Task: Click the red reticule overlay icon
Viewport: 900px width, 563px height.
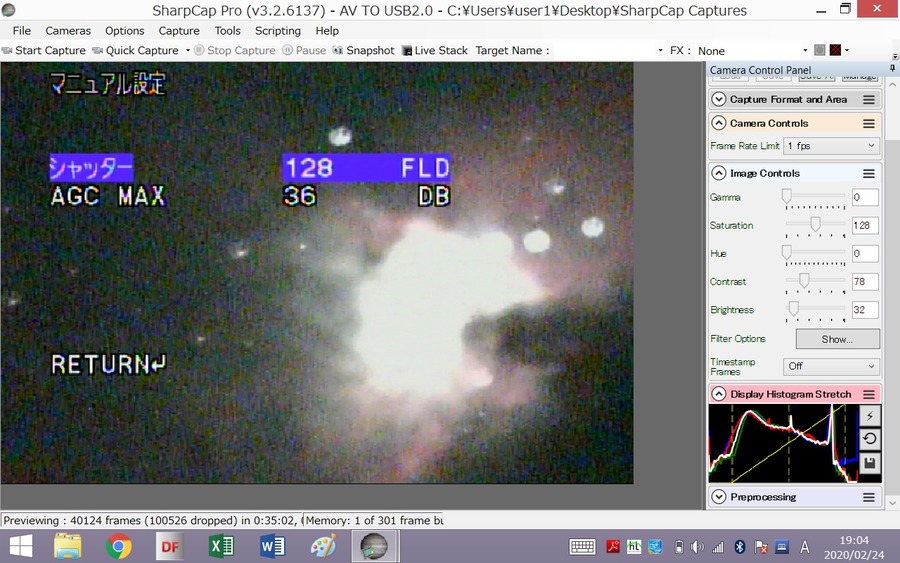Action: [835, 51]
